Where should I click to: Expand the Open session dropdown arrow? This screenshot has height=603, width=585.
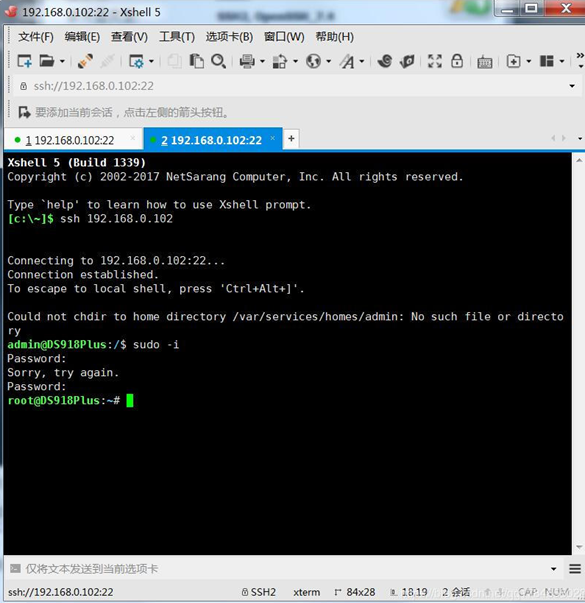pyautogui.click(x=62, y=61)
